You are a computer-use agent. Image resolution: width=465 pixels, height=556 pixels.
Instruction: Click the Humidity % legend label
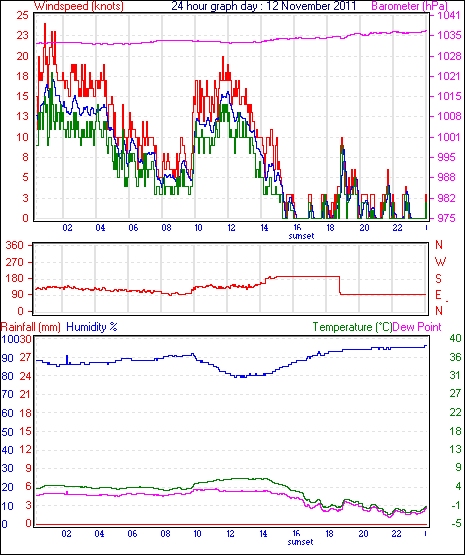(92, 327)
